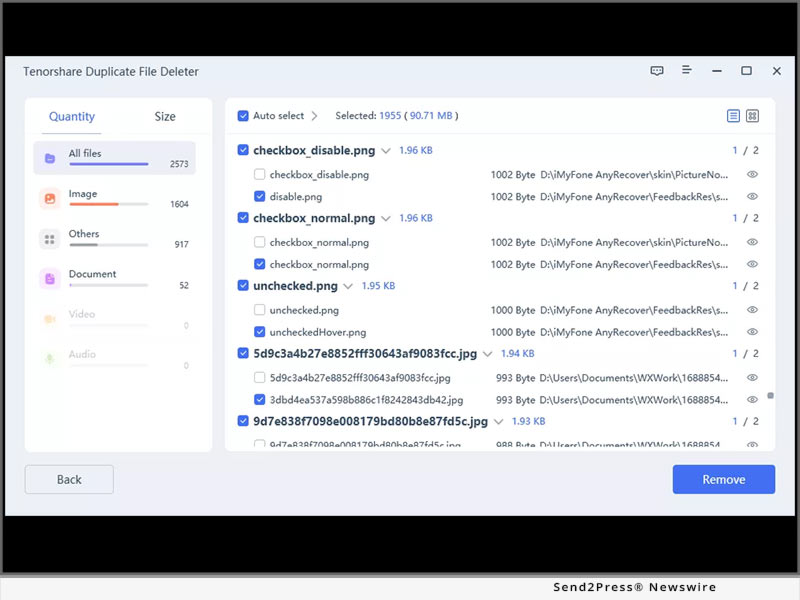Click the Others category icon in sidebar
Image resolution: width=800 pixels, height=600 pixels.
(x=49, y=238)
